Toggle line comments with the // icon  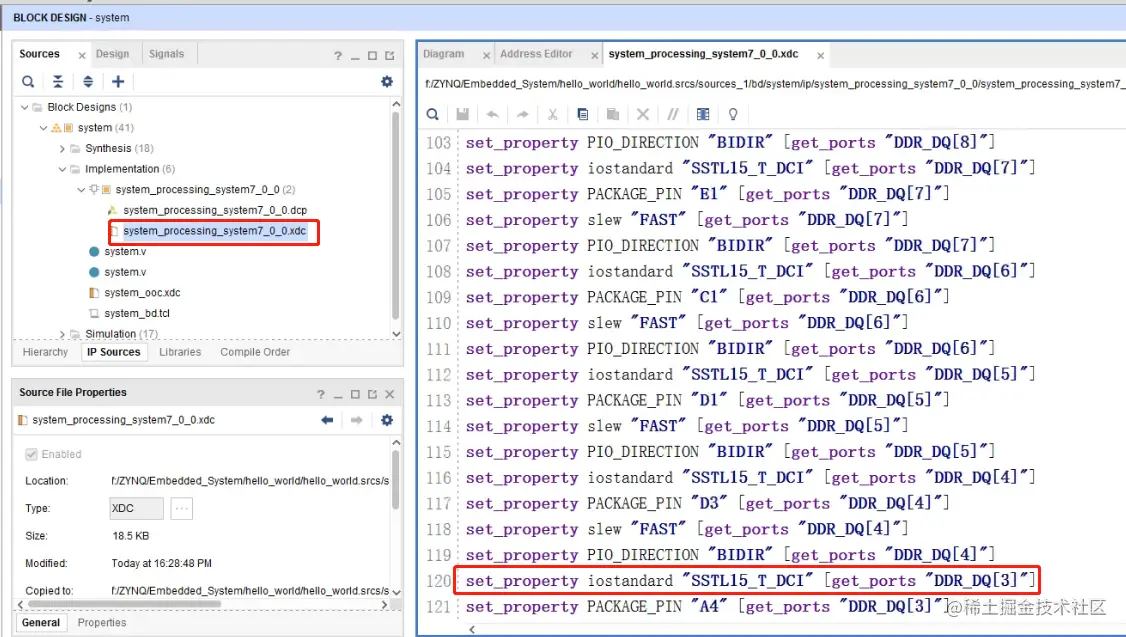[673, 114]
